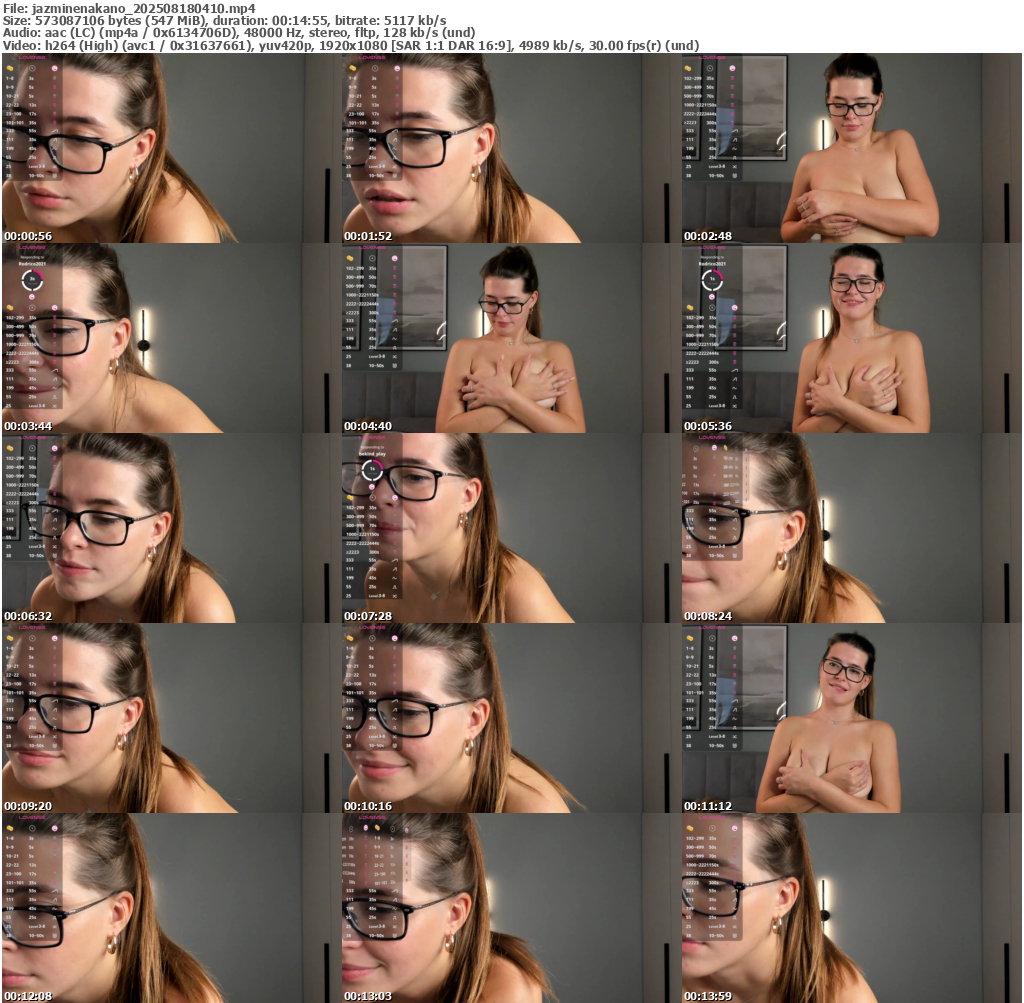Open the thumbnail at timestamp 00:00:56
Viewport: 1024px width, 1003px height.
click(171, 148)
